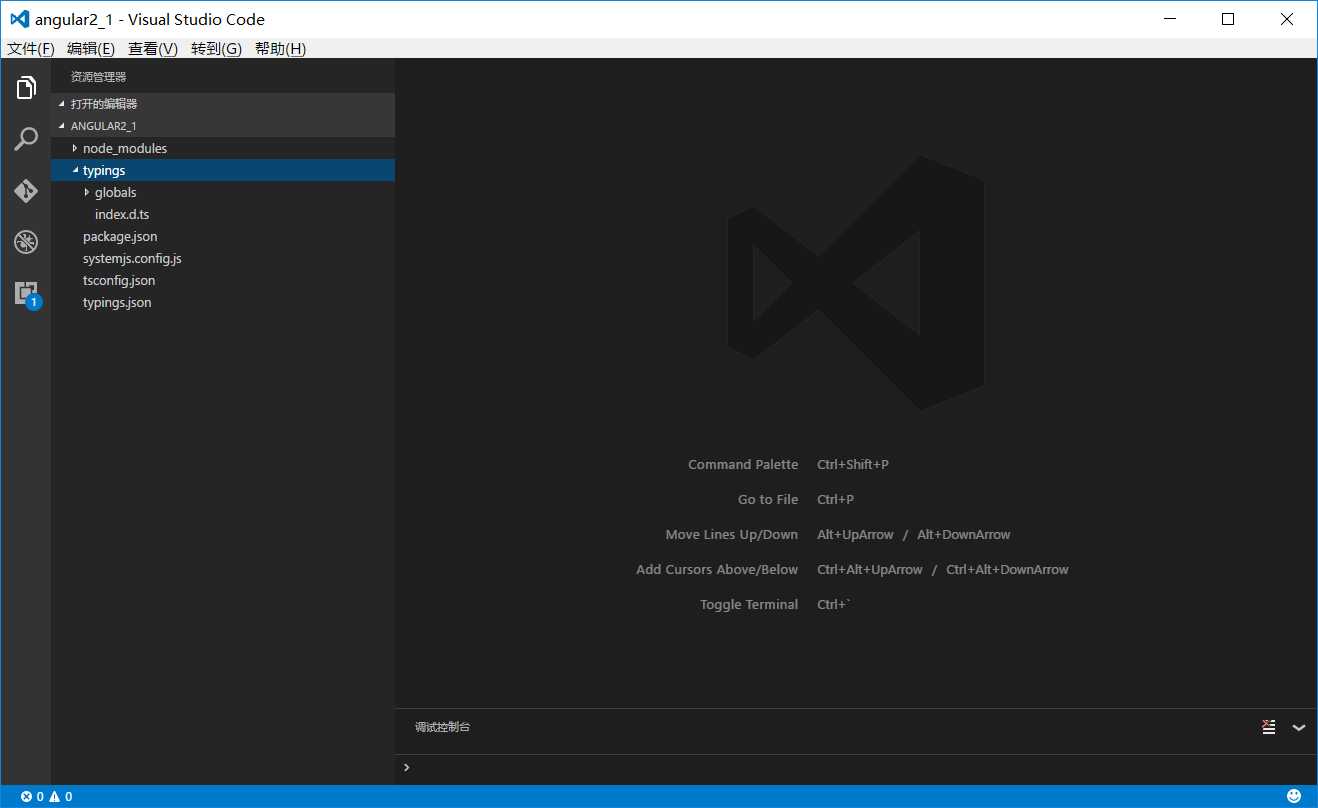
Task: Clear the debug console output icon
Action: tap(1269, 727)
